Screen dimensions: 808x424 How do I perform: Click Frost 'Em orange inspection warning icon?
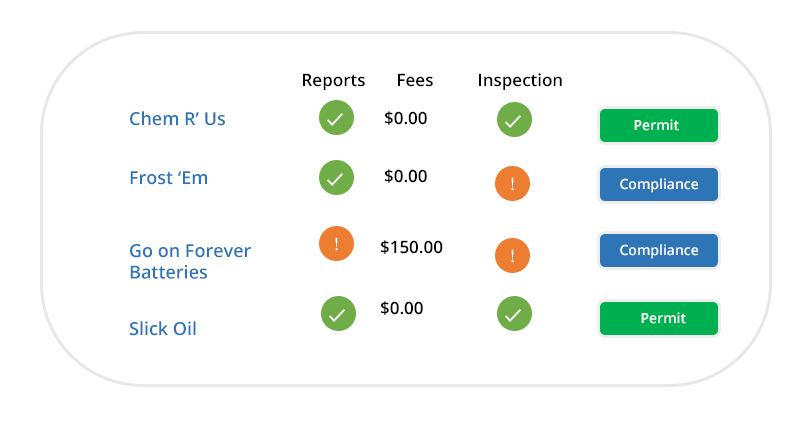point(512,183)
